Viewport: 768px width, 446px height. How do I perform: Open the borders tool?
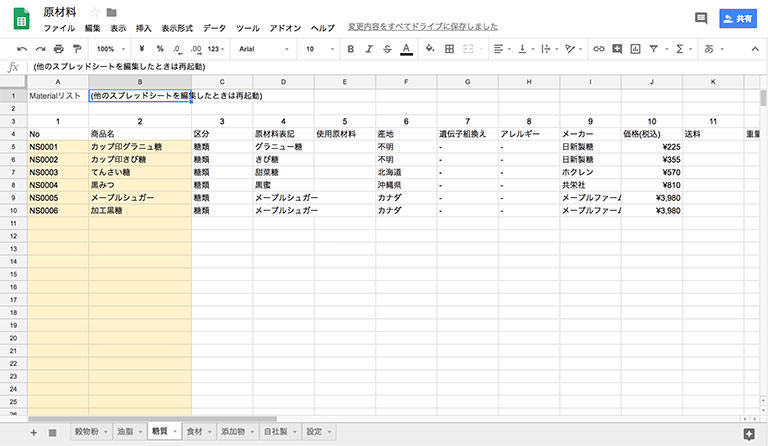tap(450, 48)
